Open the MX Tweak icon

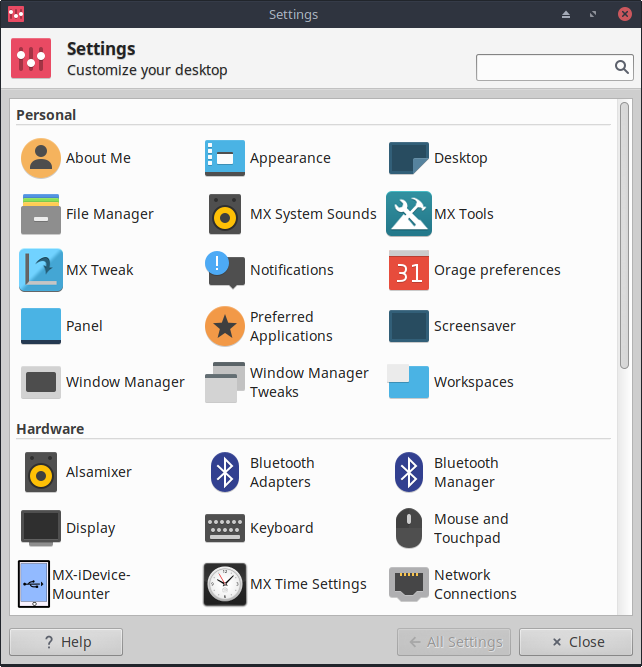tap(41, 270)
